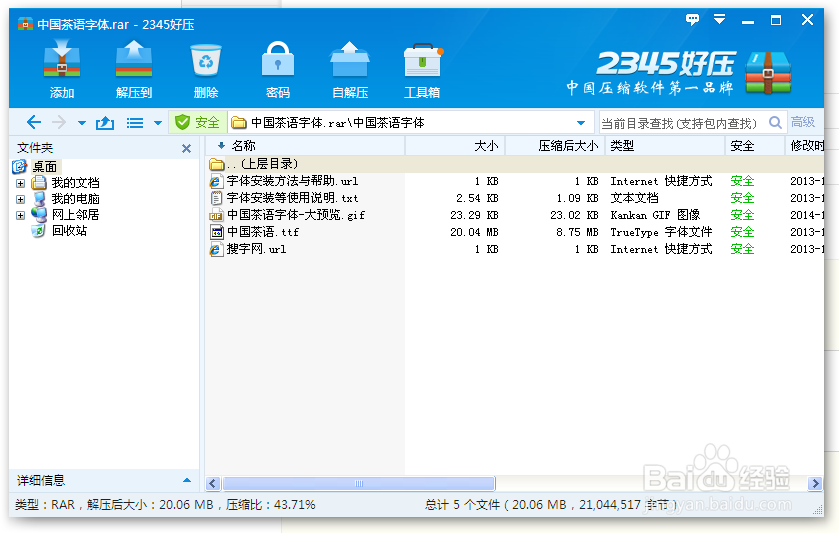Open the title bar menu dropdown icon
Image resolution: width=839 pixels, height=533 pixels.
pos(720,20)
